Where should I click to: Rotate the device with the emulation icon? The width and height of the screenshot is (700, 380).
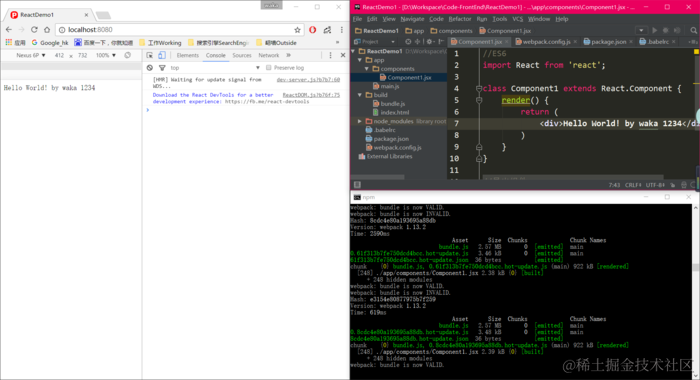pos(128,55)
